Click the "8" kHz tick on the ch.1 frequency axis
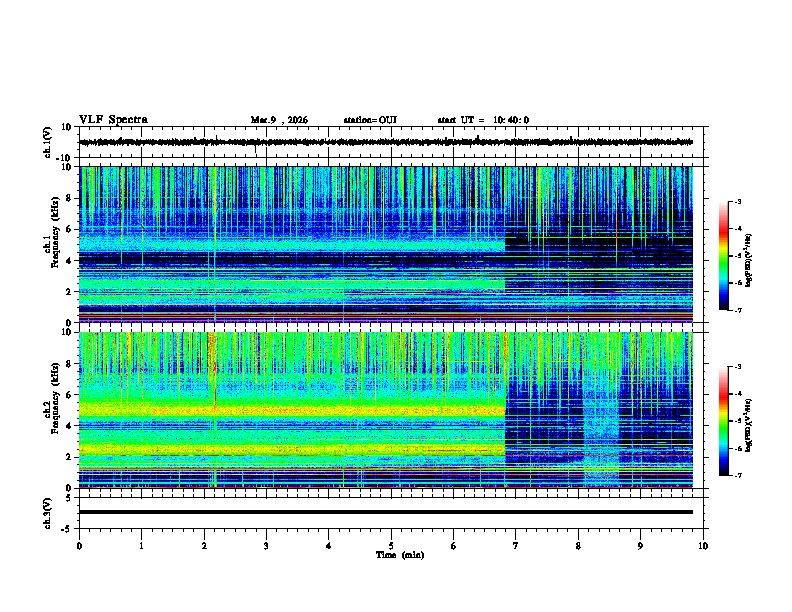Image resolution: width=792 pixels, height=612 pixels. [x=69, y=198]
